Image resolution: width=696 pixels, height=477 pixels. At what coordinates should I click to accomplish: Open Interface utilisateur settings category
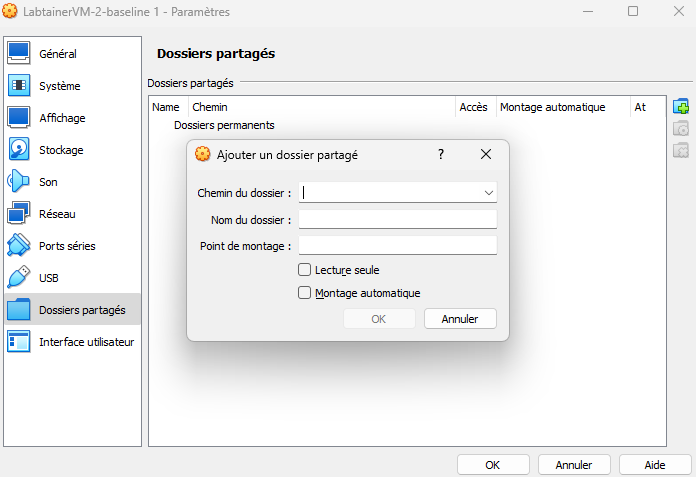[x=86, y=342]
